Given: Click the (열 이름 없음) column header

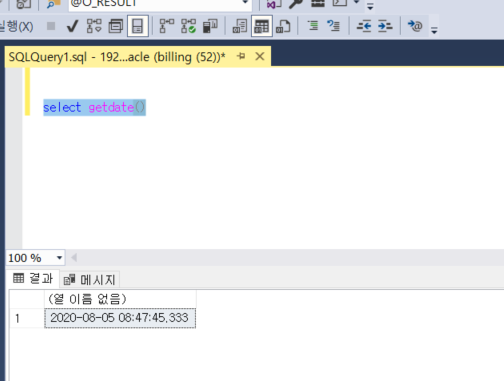Looking at the screenshot, I should (120, 299).
